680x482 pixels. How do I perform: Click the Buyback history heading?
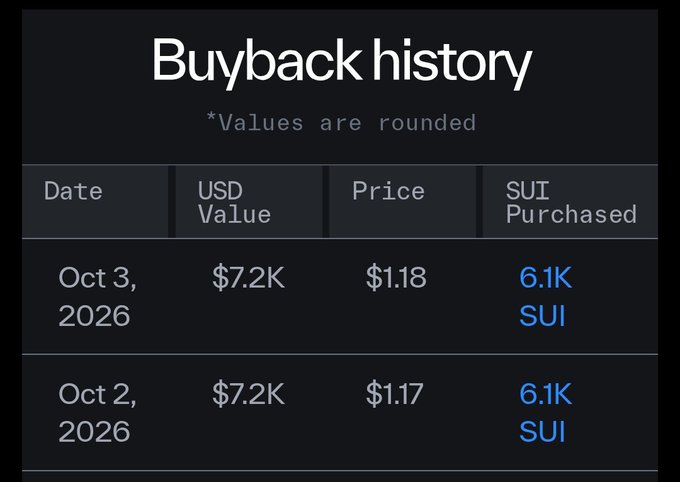tap(342, 61)
